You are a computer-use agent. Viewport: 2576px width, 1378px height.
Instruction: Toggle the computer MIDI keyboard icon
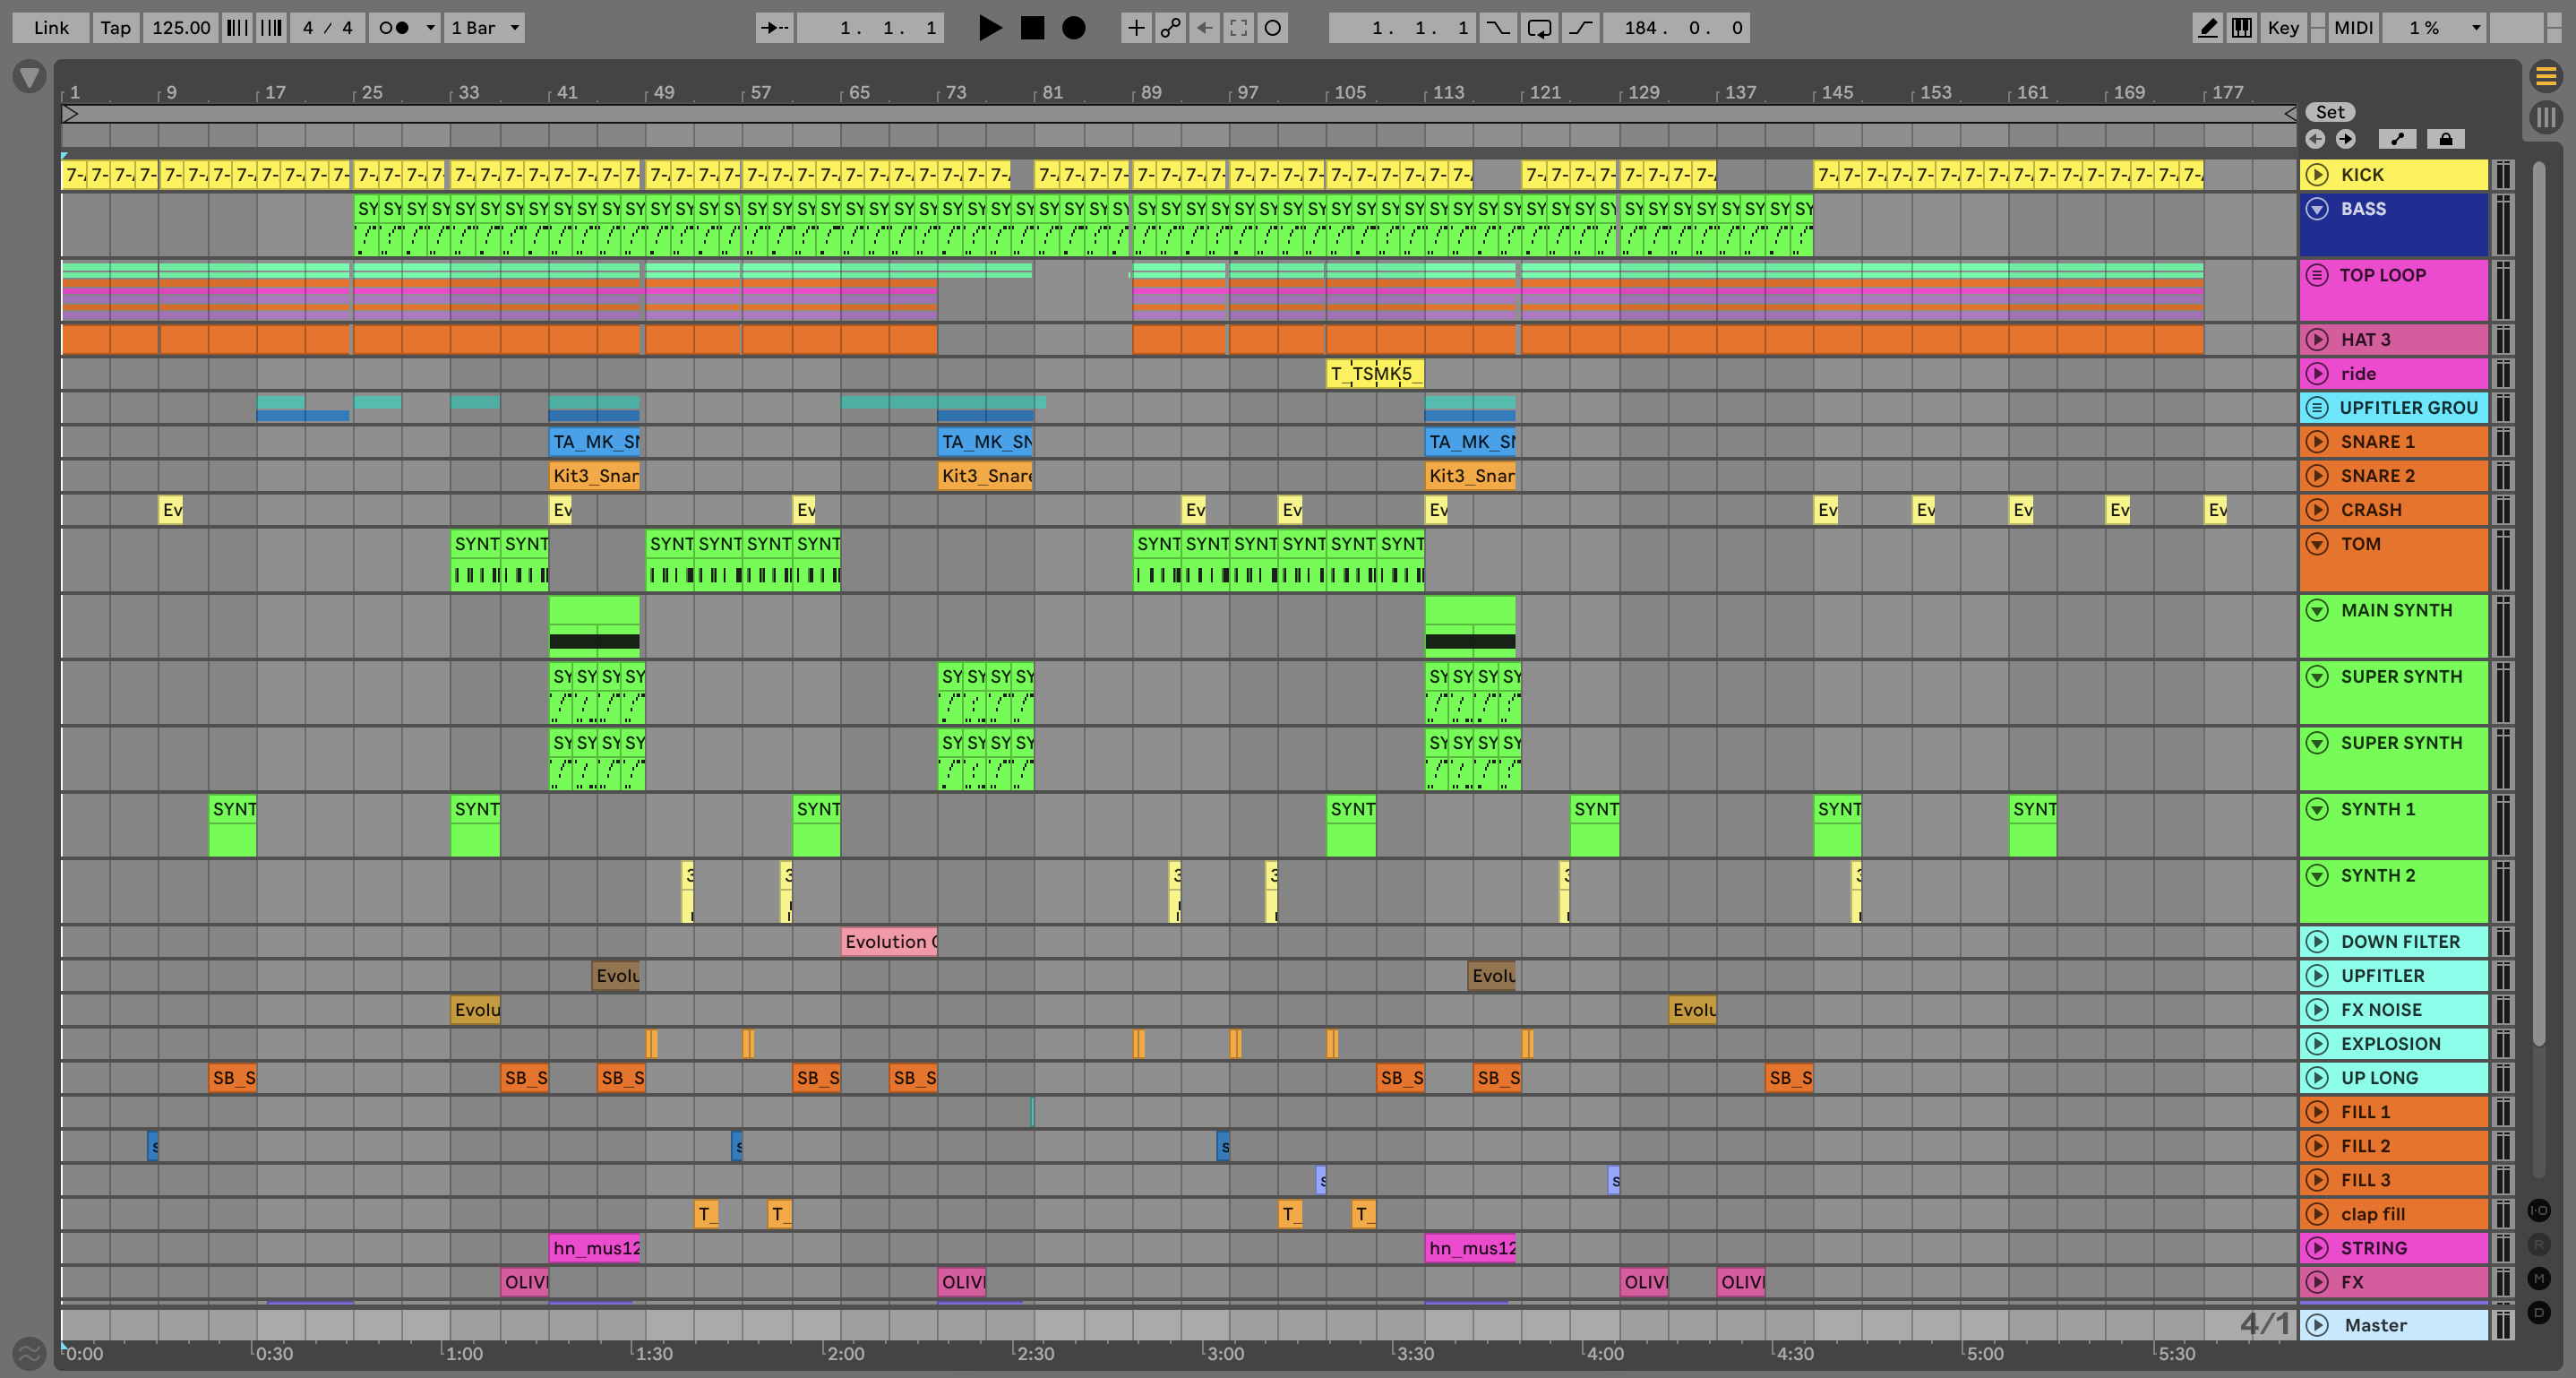coord(2242,28)
